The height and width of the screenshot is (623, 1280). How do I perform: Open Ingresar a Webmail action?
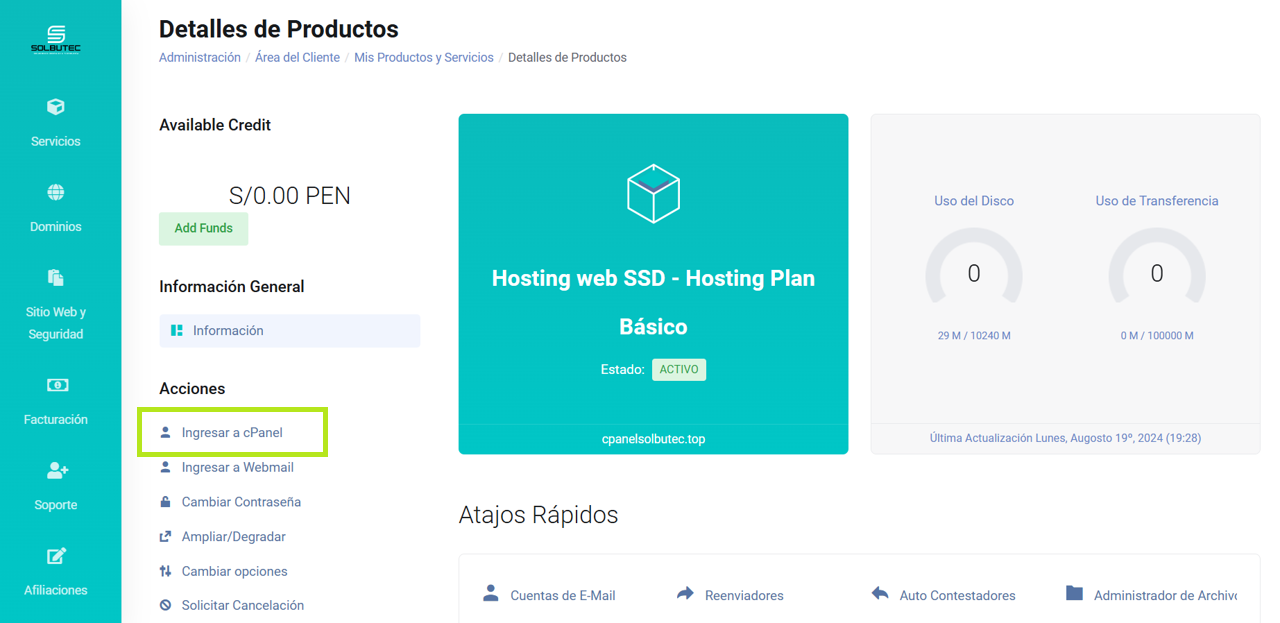point(237,467)
